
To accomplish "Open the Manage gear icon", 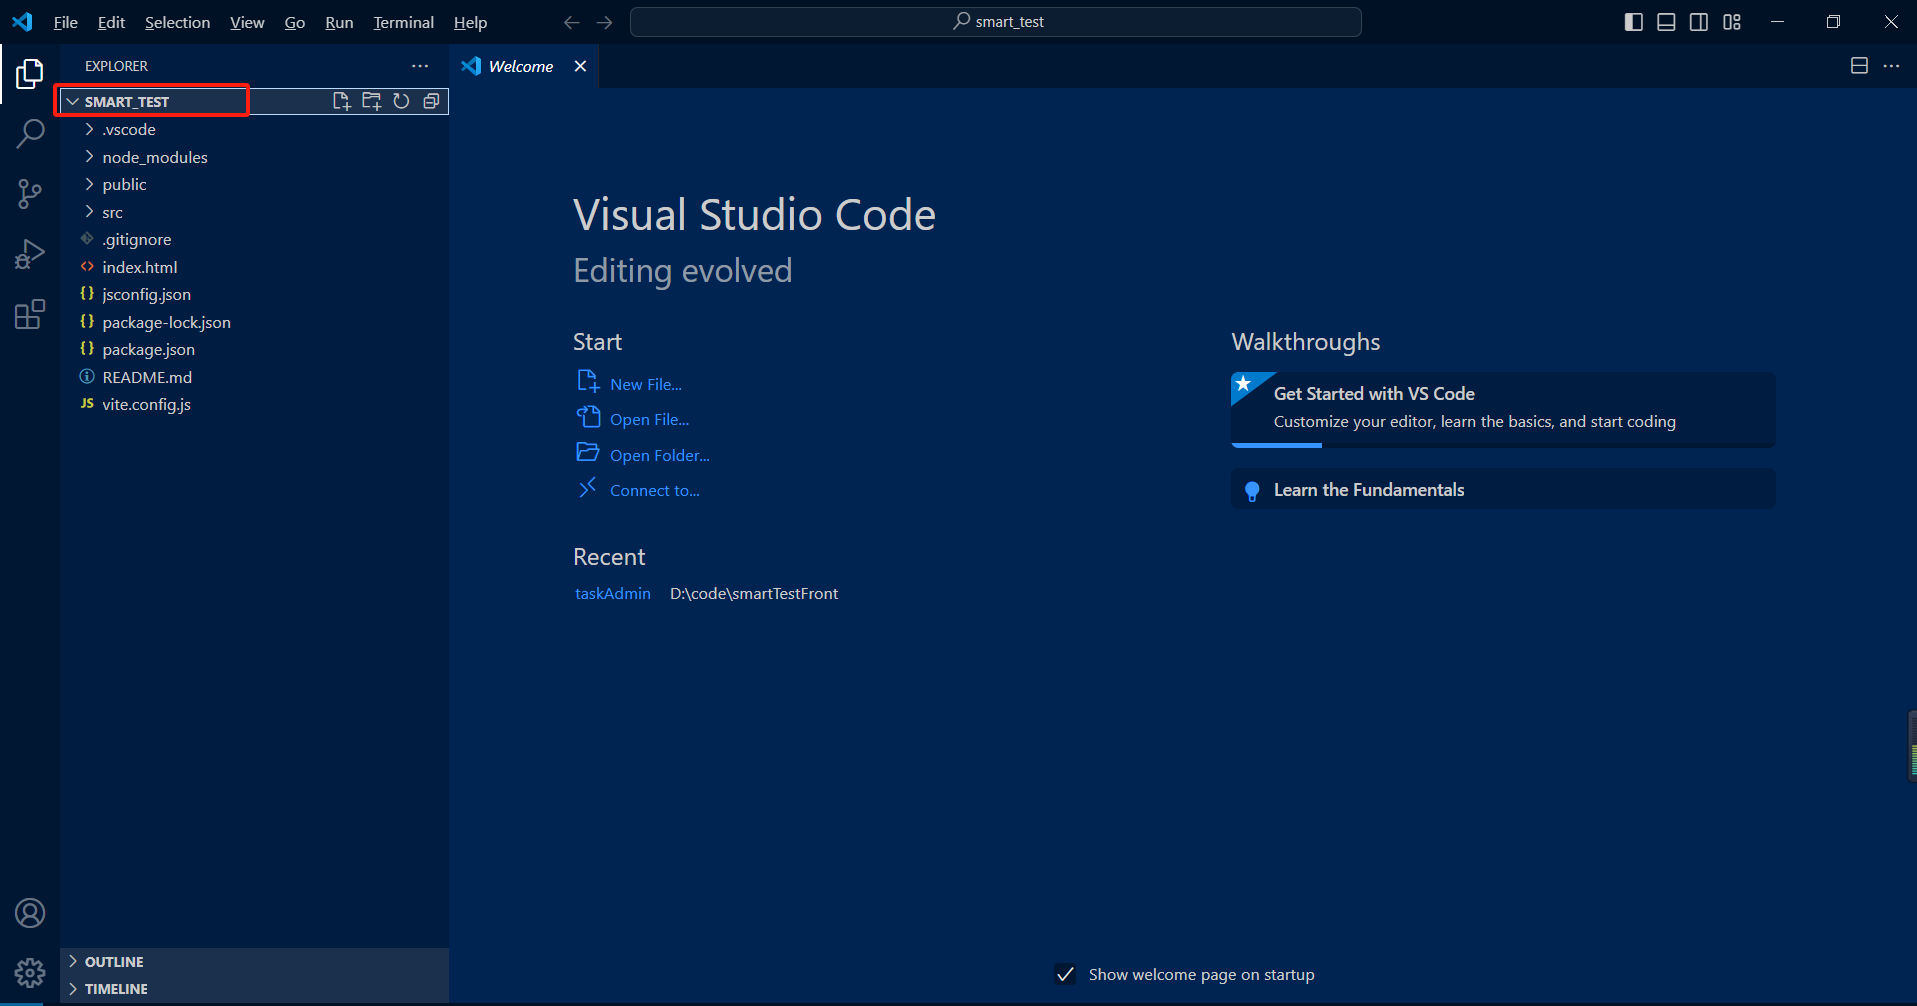I will (30, 972).
